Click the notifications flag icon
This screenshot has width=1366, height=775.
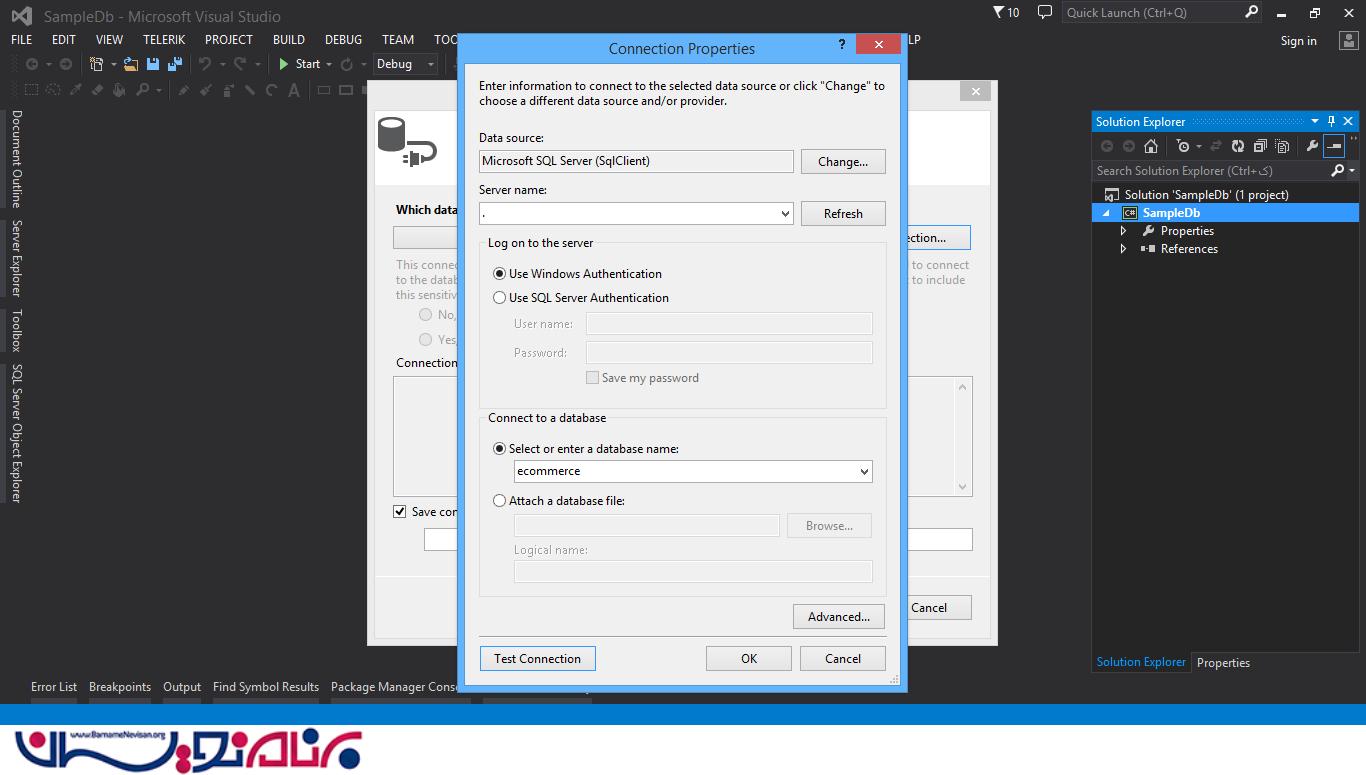tap(999, 13)
